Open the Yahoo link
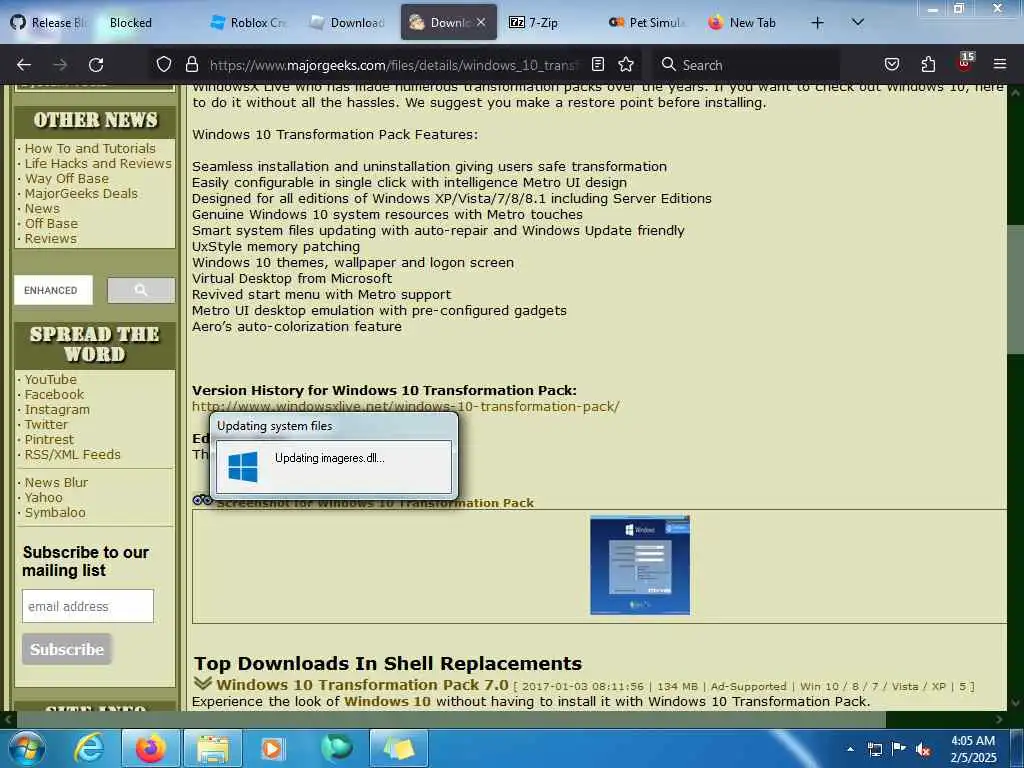This screenshot has height=768, width=1024. (43, 498)
